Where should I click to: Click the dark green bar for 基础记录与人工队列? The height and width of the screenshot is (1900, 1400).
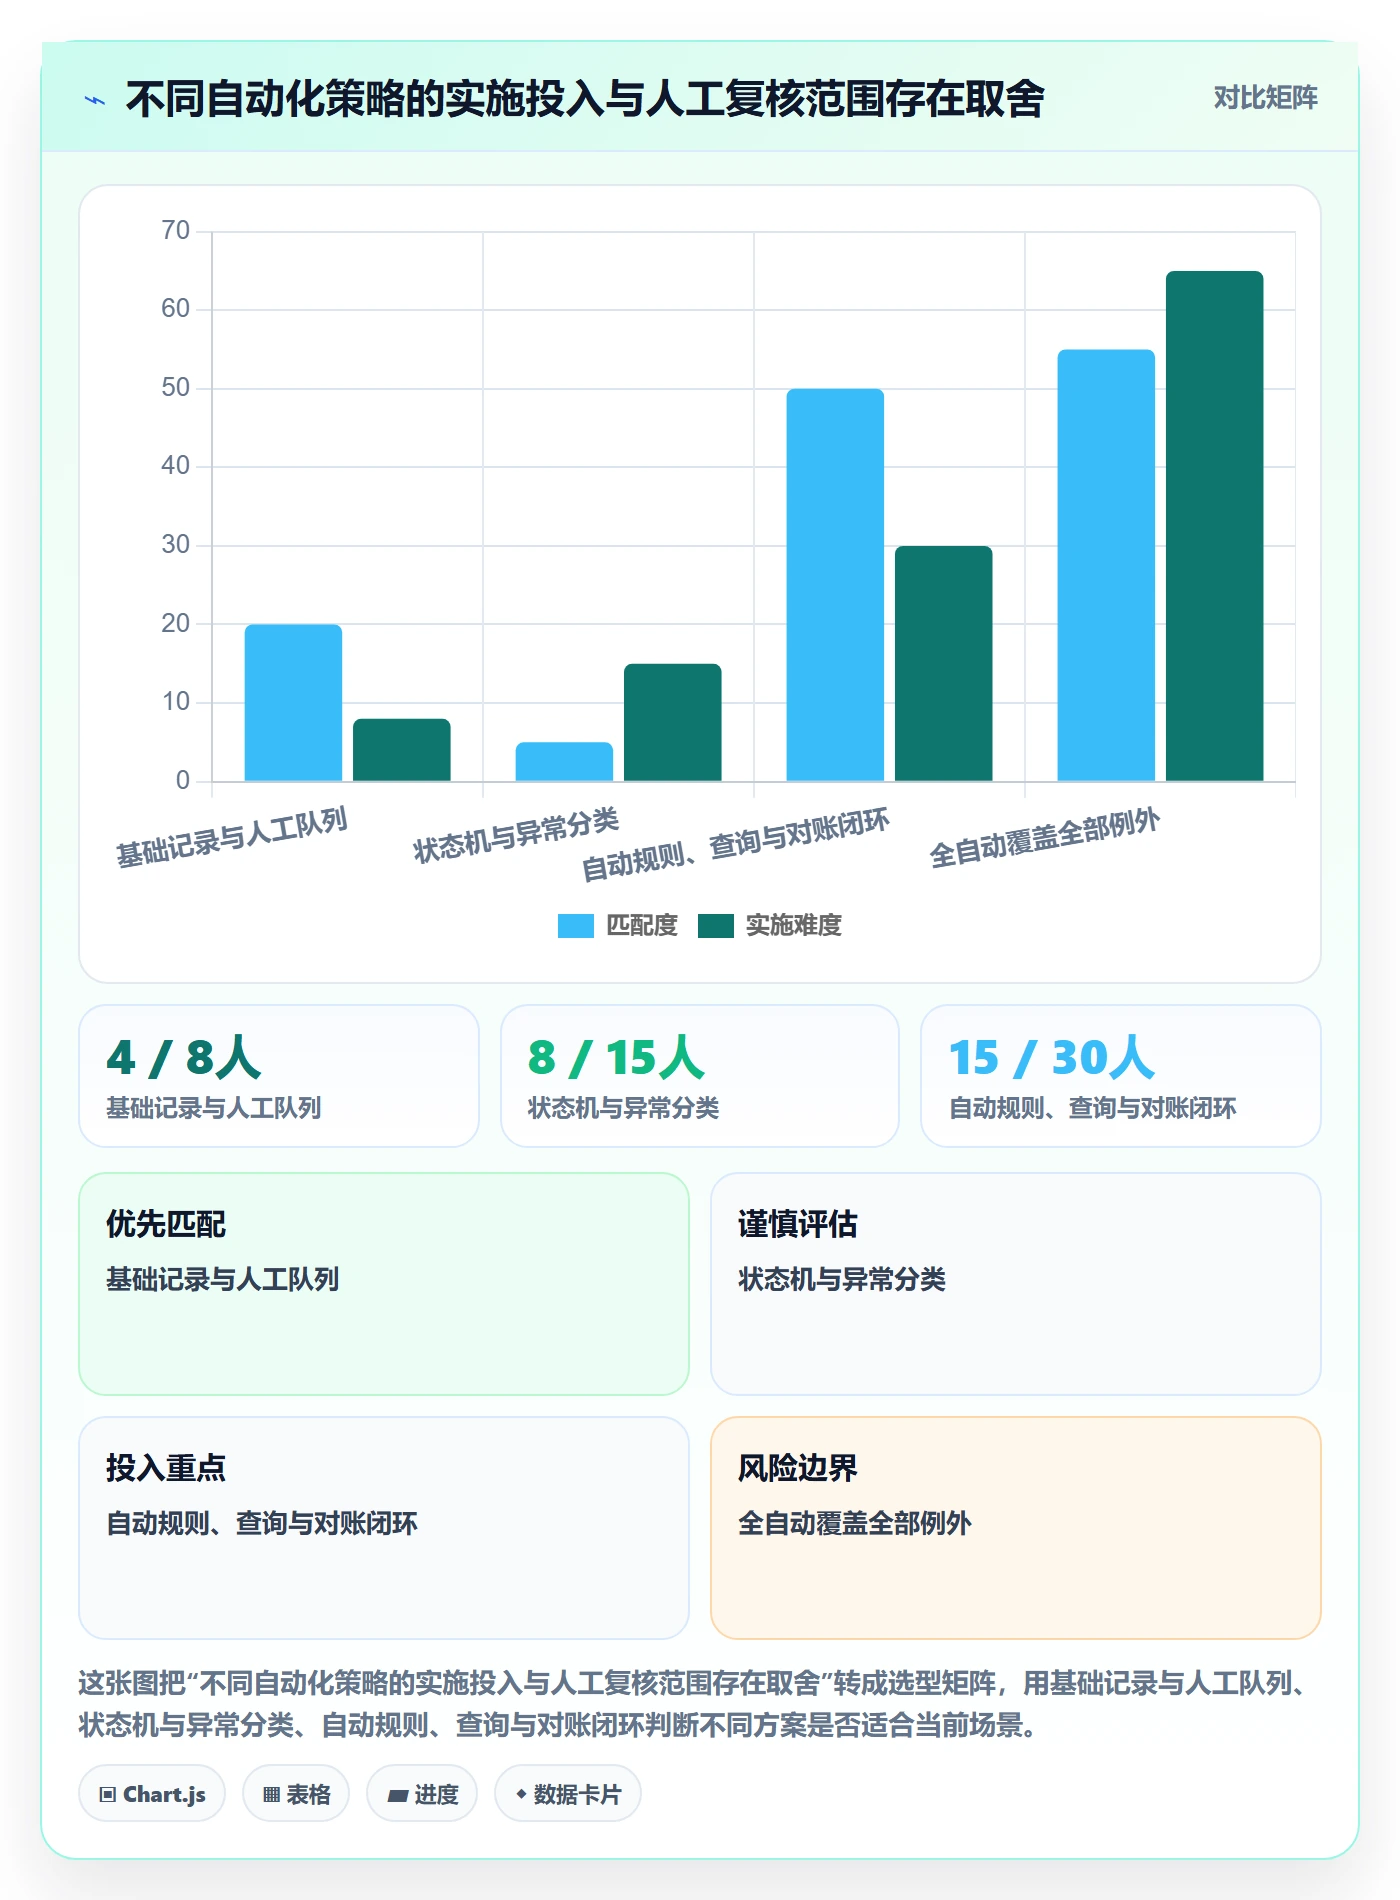click(402, 749)
